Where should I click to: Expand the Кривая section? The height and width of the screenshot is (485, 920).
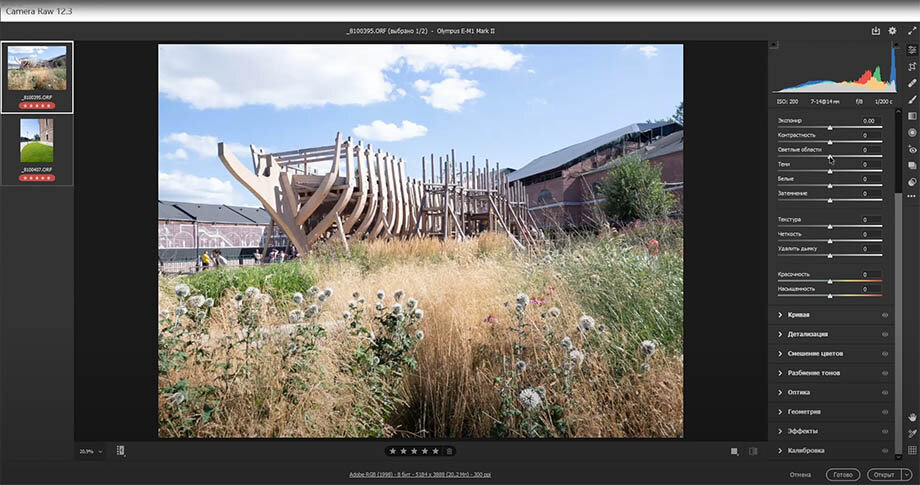(780, 315)
